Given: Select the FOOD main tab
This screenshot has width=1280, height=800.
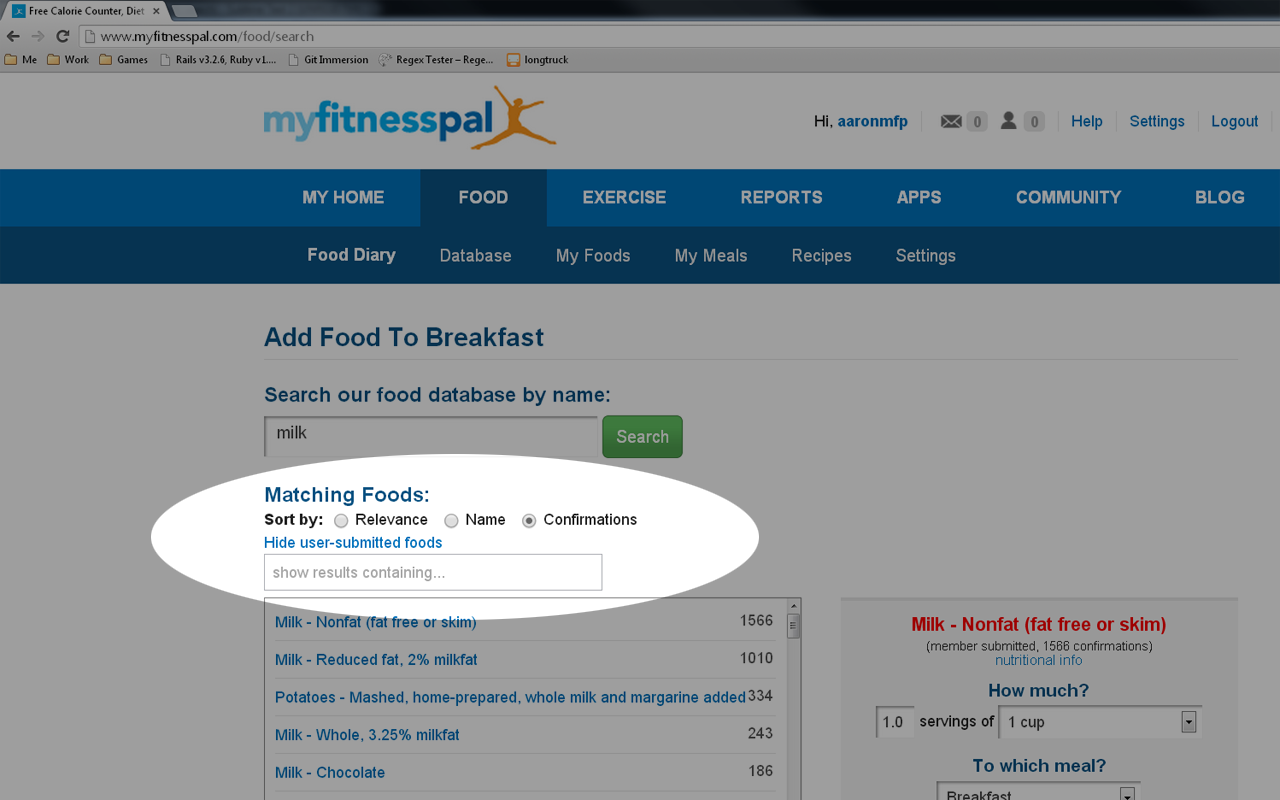Looking at the screenshot, I should tap(483, 197).
